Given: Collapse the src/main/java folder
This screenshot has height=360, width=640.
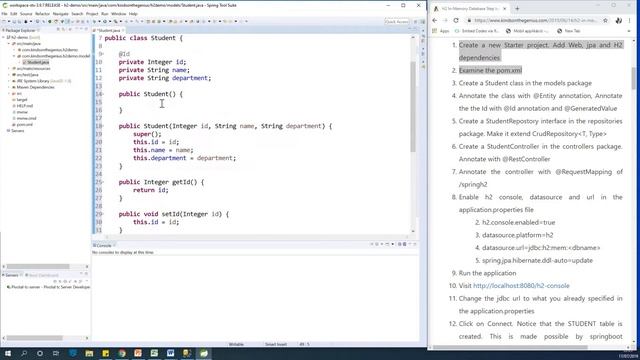Looking at the screenshot, I should click(9, 44).
